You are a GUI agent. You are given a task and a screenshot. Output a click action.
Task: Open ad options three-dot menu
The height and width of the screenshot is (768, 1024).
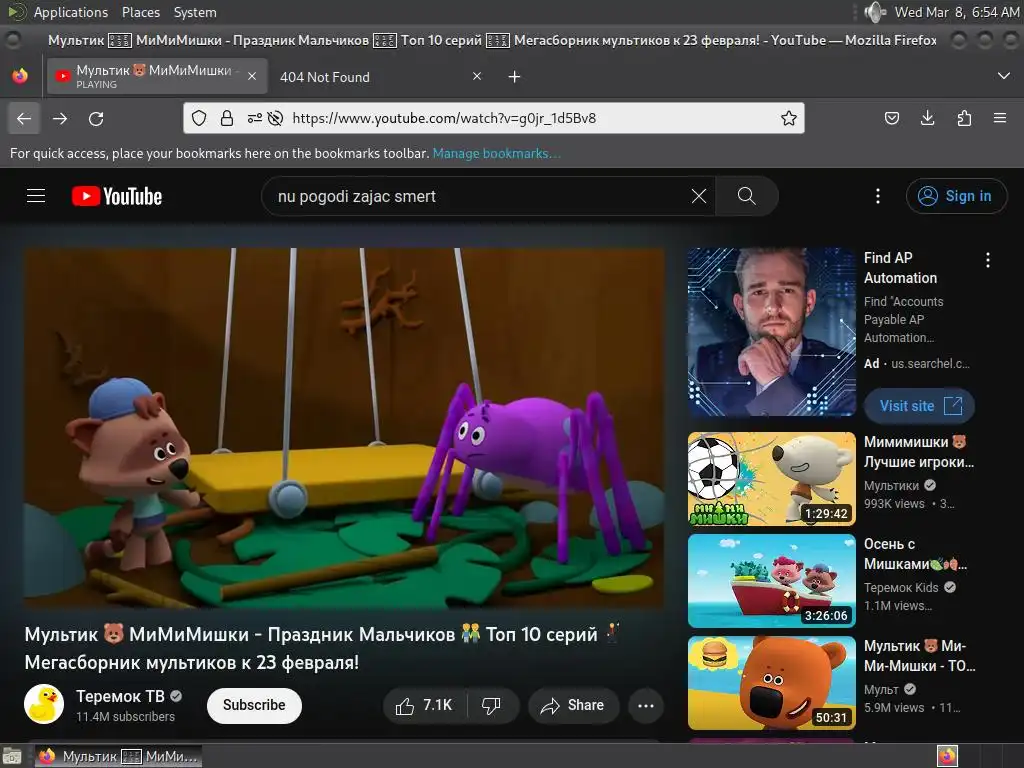tap(987, 260)
